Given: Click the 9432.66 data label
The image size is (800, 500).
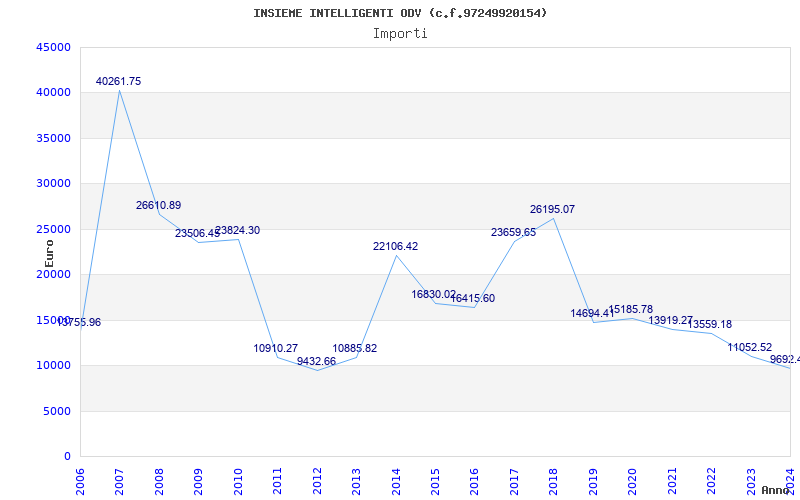Looking at the screenshot, I should click(x=316, y=361).
